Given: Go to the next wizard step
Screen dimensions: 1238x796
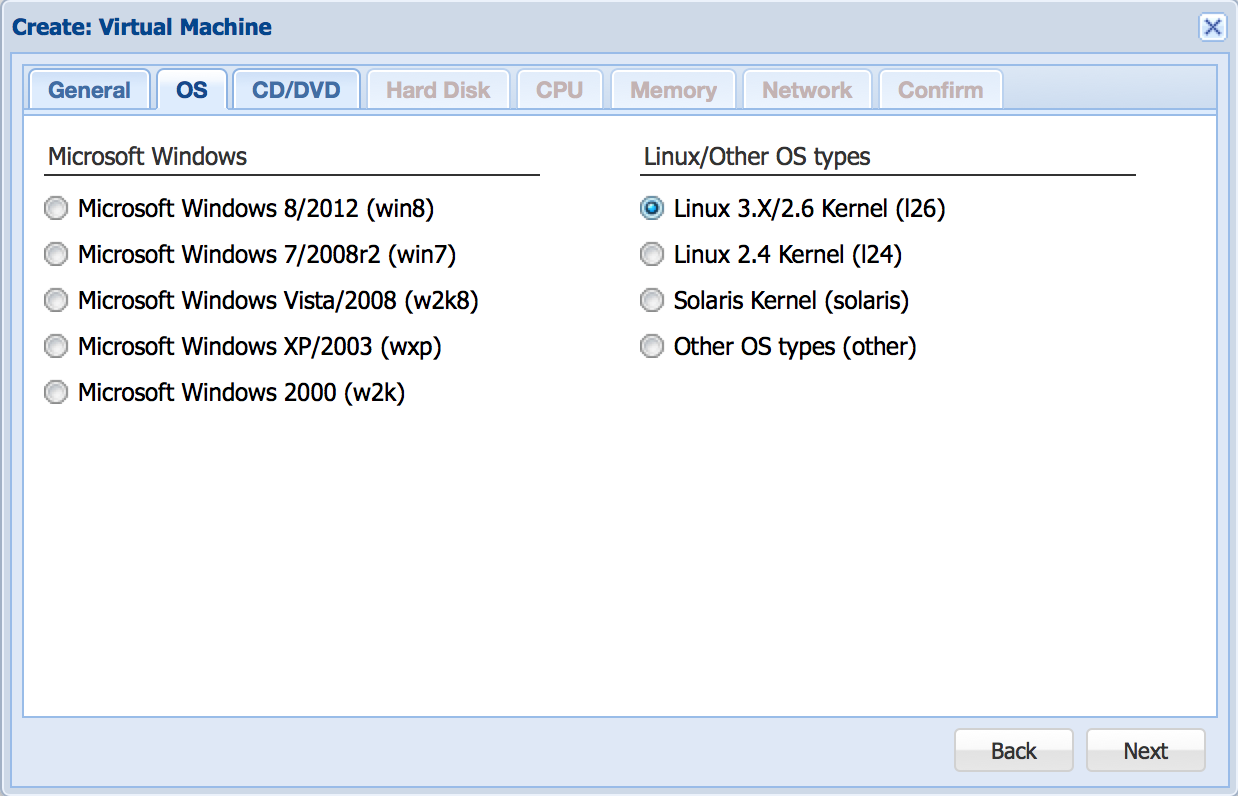Looking at the screenshot, I should click(1145, 751).
